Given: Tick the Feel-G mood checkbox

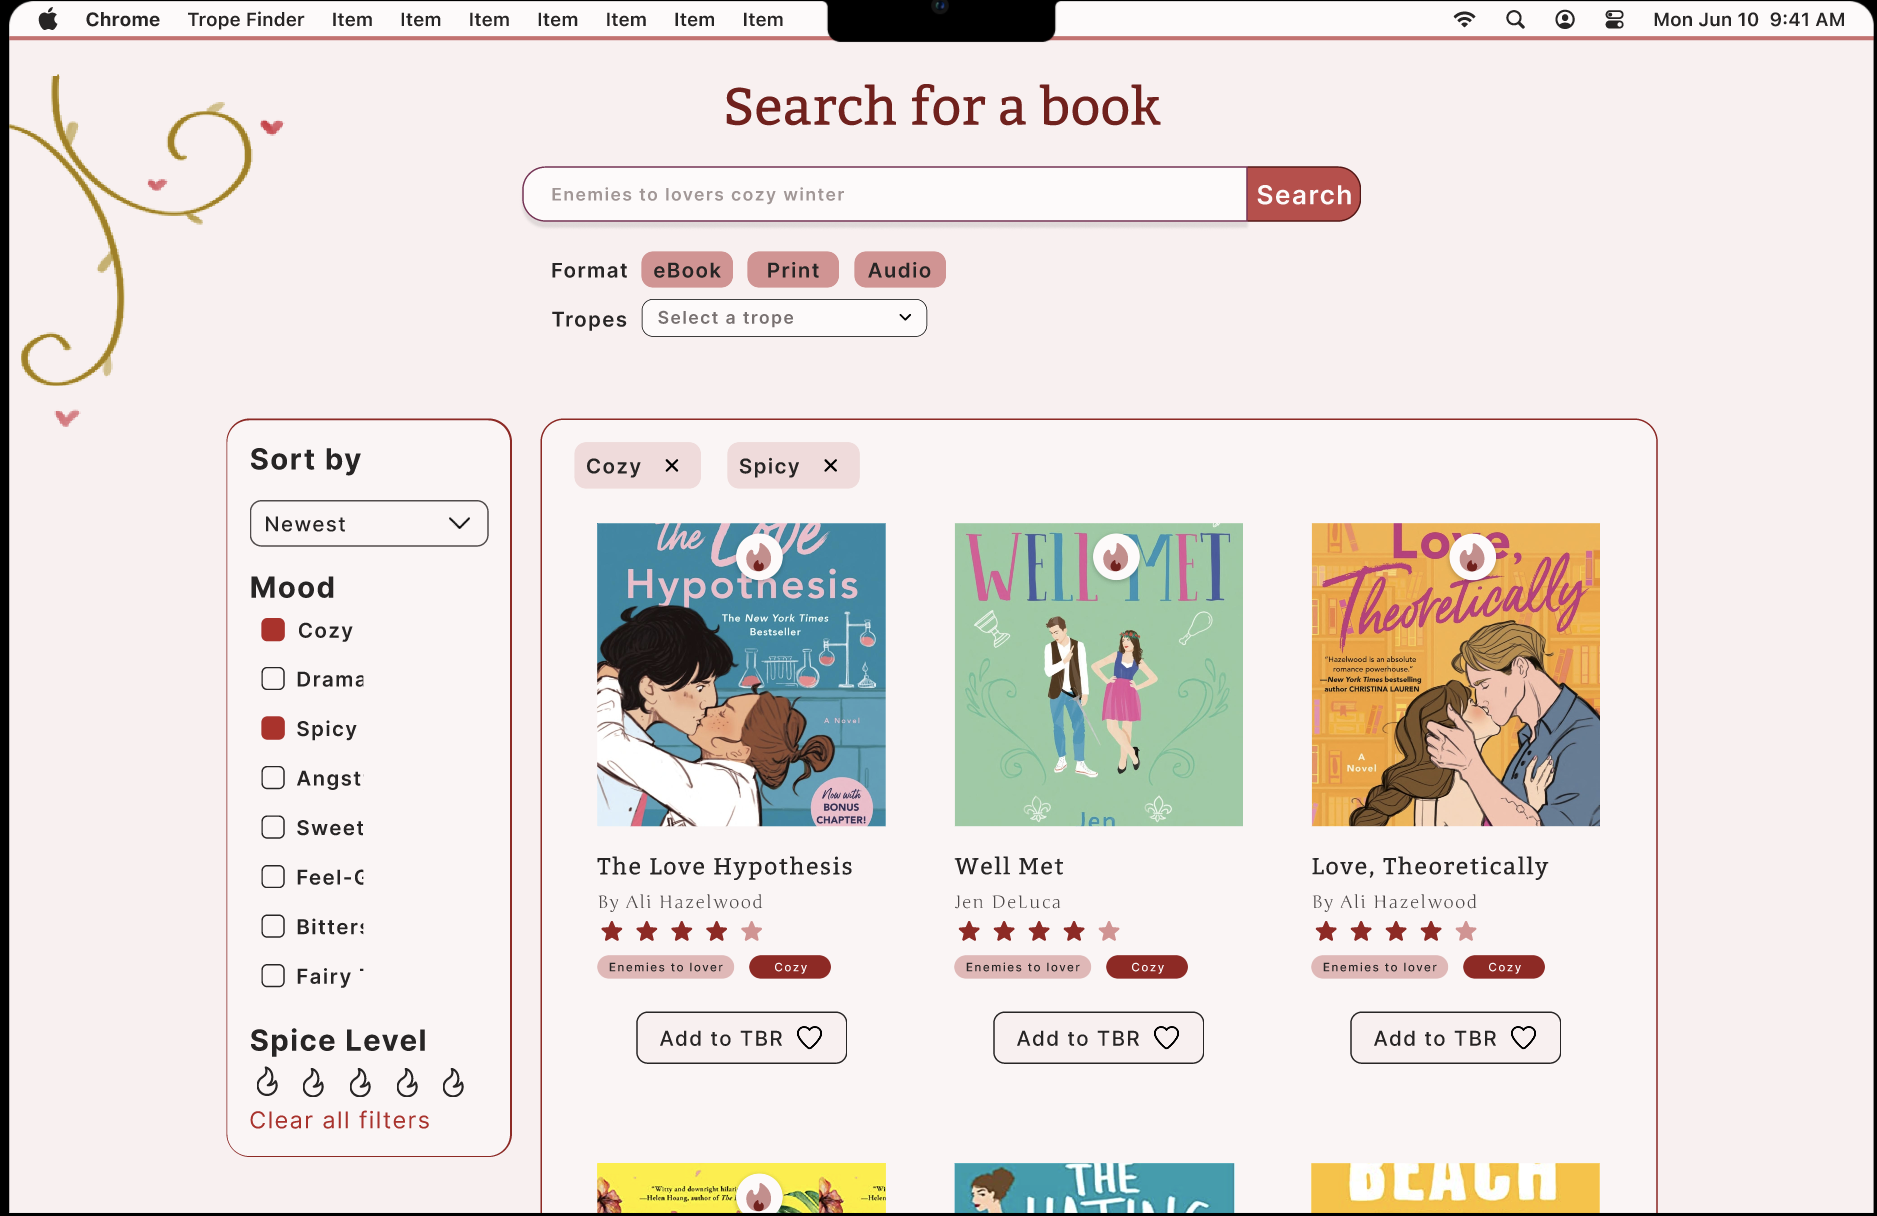Looking at the screenshot, I should (273, 877).
